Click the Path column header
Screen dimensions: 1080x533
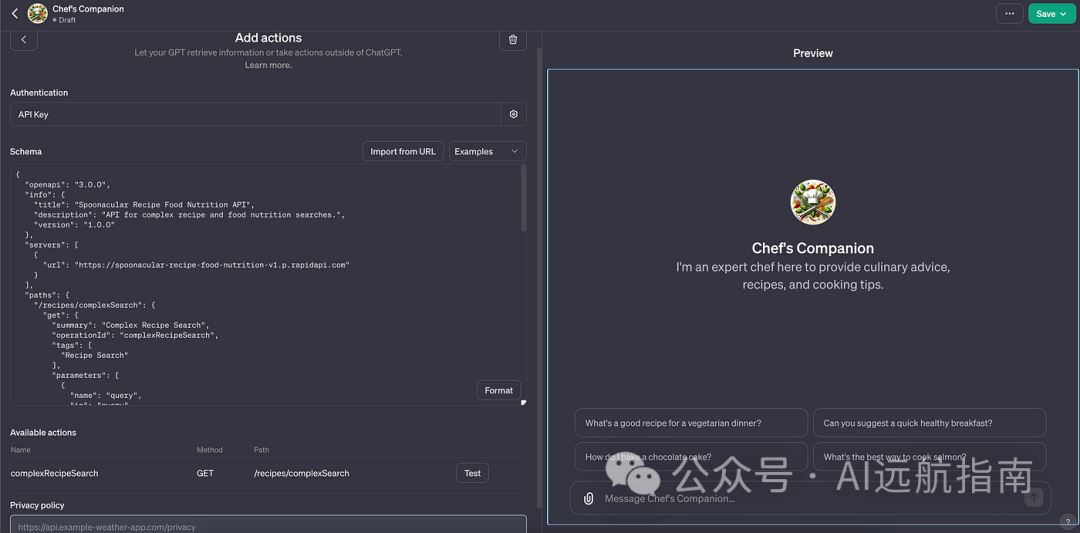point(261,450)
